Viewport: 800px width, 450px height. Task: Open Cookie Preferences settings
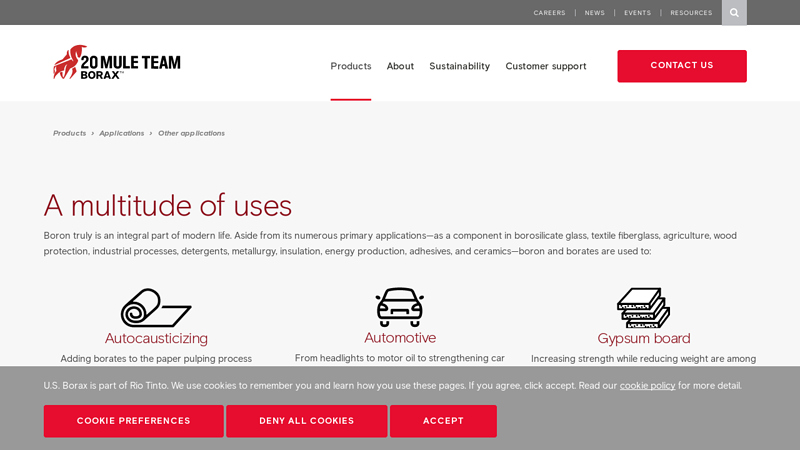(x=133, y=421)
